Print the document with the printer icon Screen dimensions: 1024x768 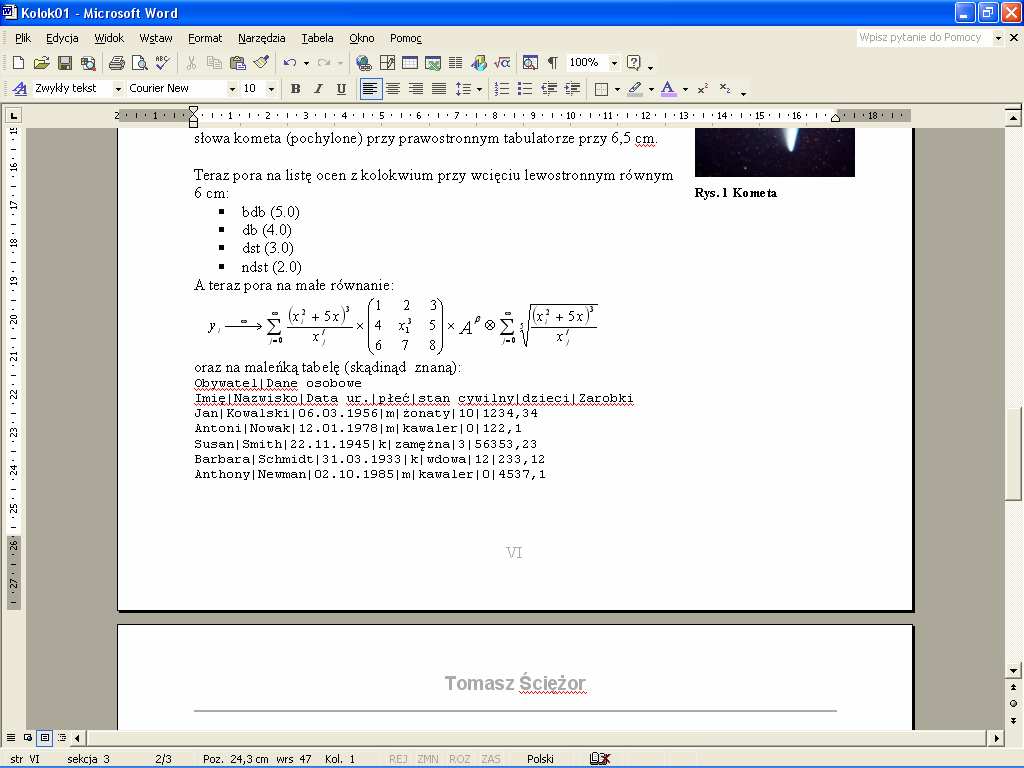point(117,63)
